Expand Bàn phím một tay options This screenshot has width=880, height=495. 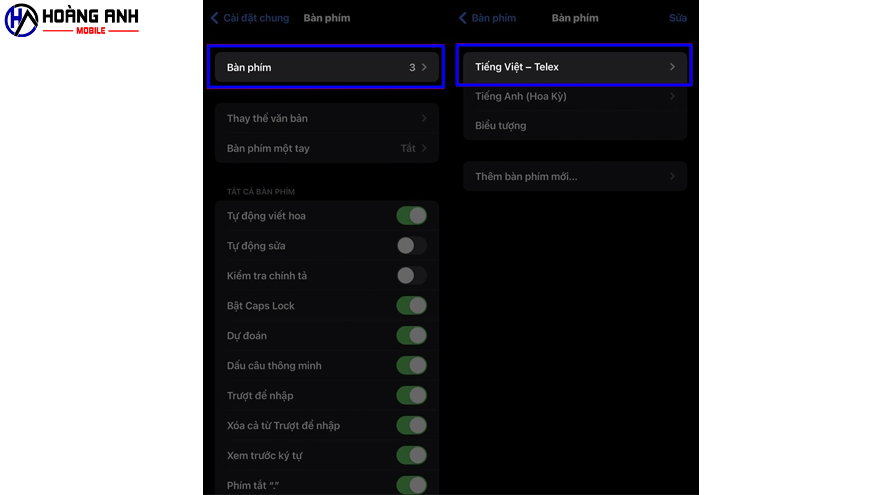pos(326,149)
